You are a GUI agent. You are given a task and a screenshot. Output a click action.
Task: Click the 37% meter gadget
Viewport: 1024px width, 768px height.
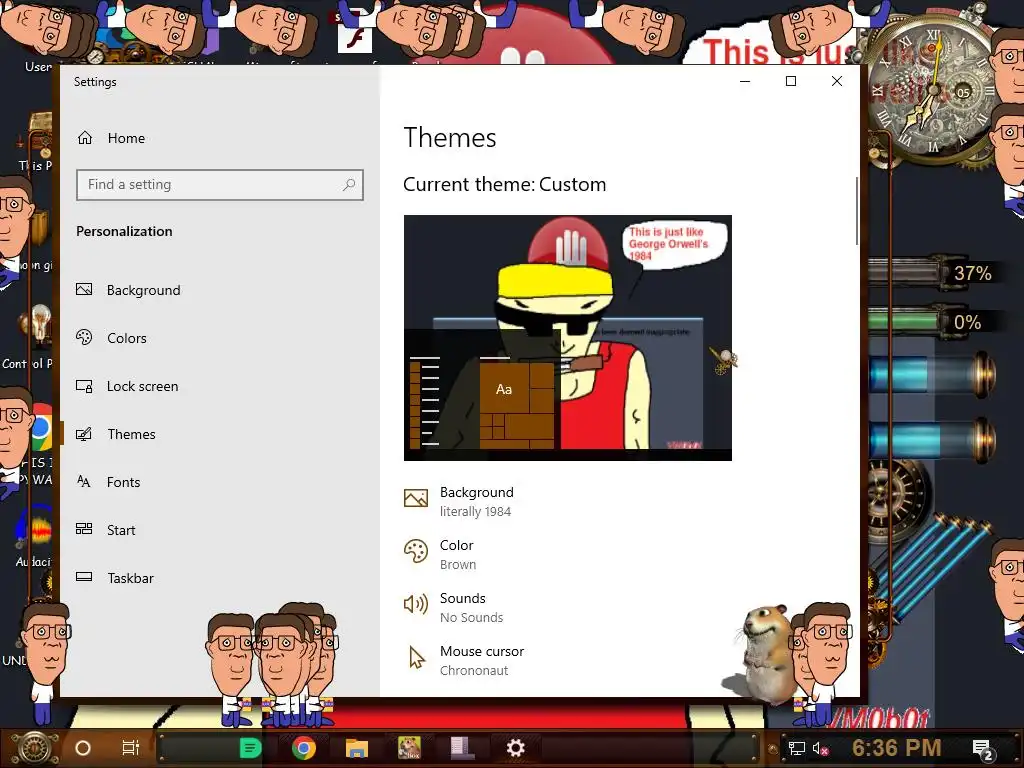pos(934,272)
